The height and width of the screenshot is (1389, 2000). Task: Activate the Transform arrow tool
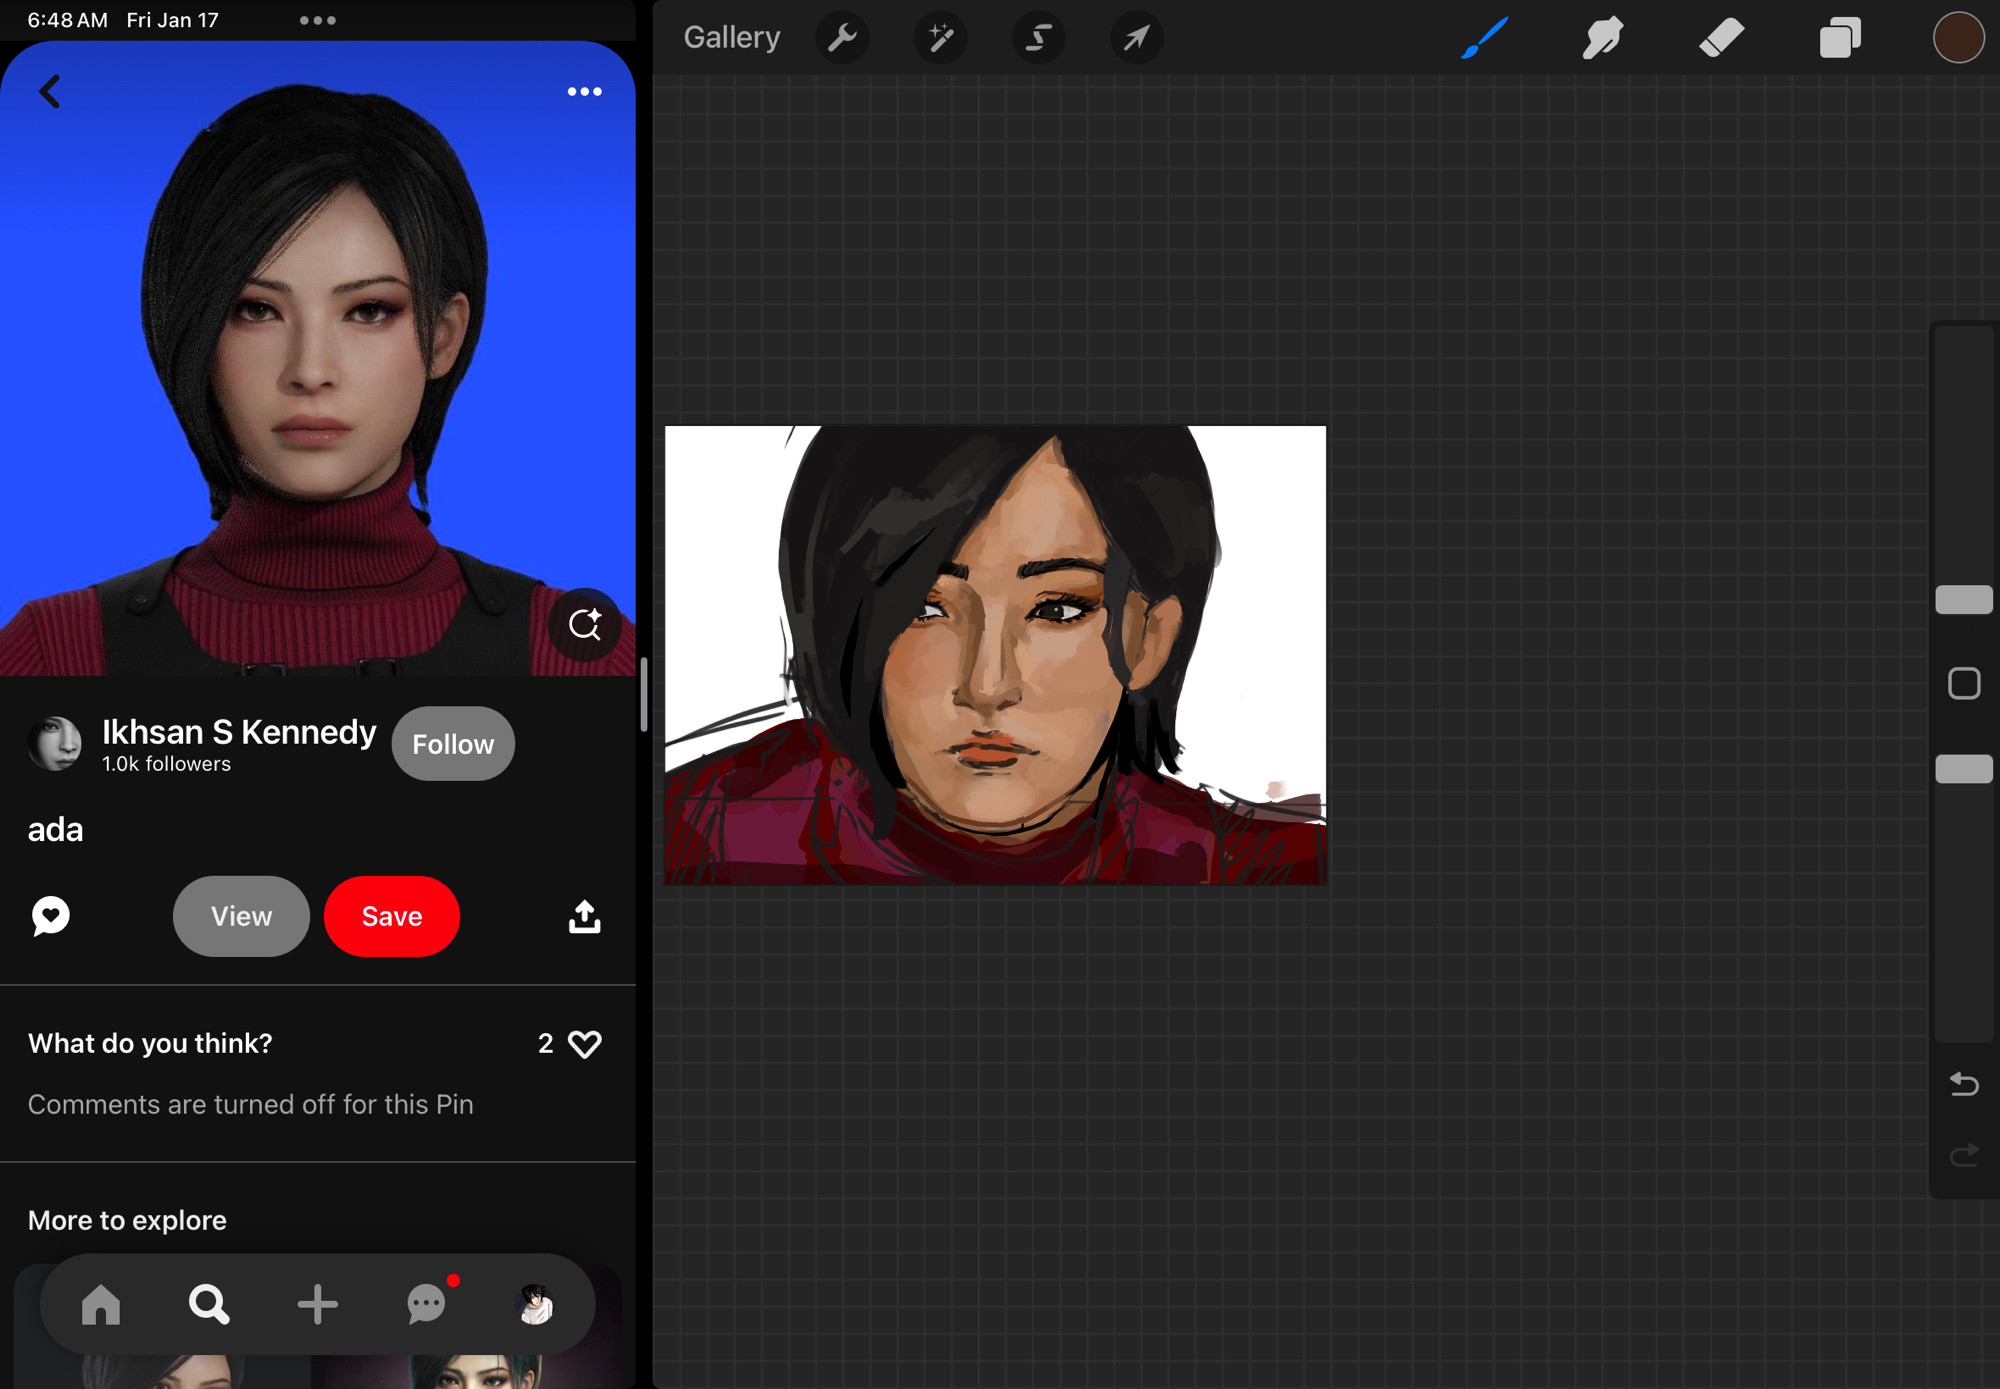click(x=1136, y=38)
